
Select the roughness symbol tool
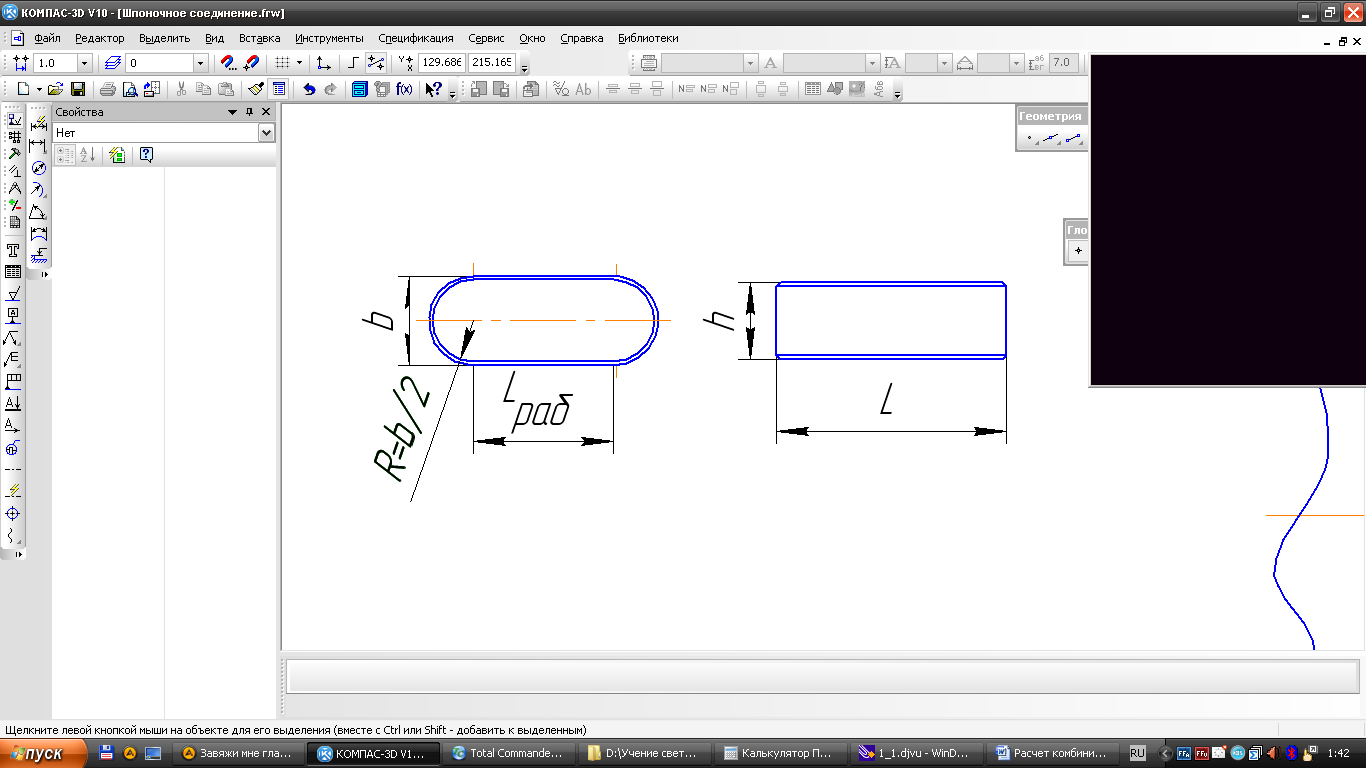[13, 294]
